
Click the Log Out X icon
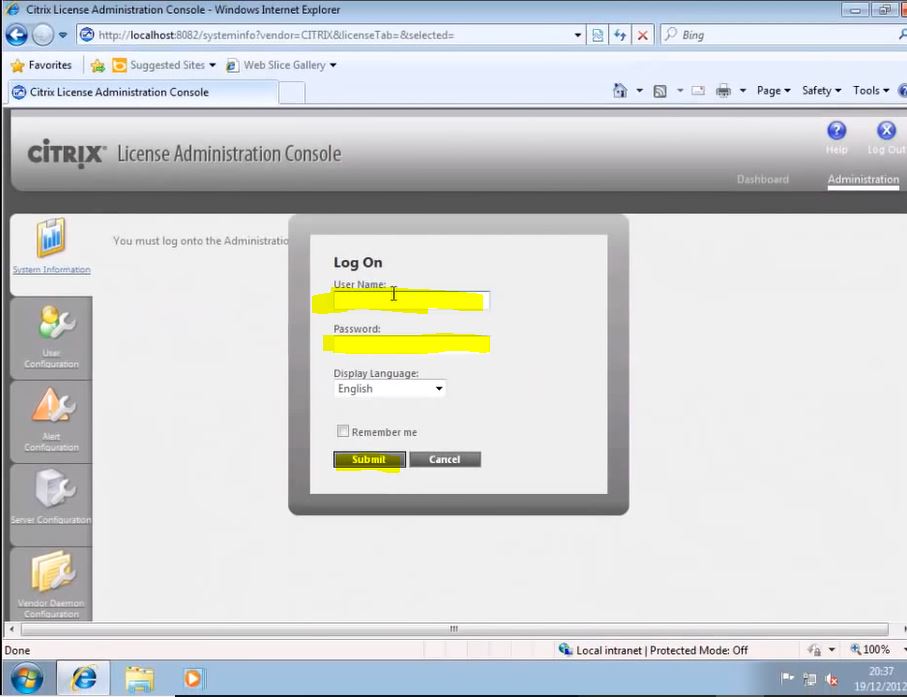(x=886, y=131)
